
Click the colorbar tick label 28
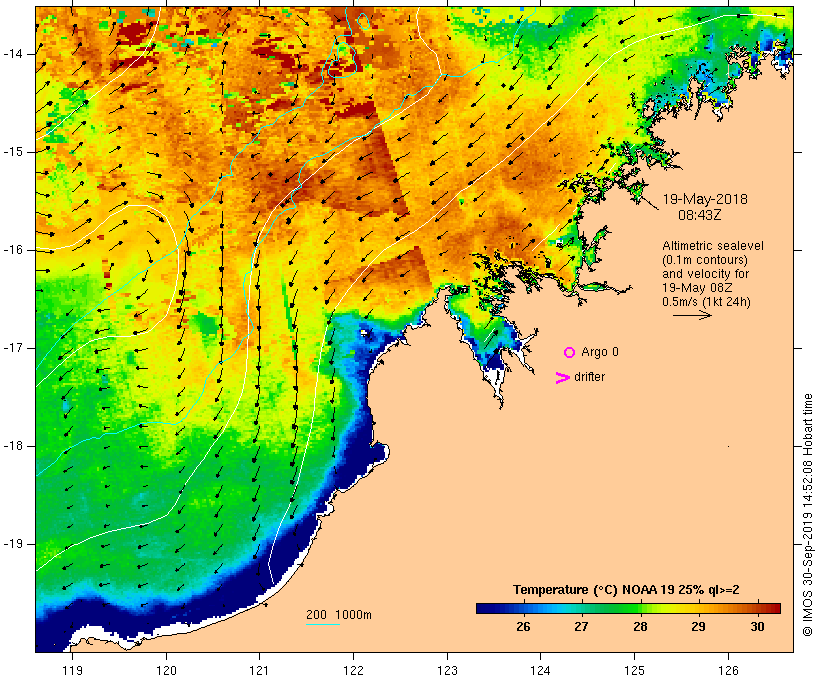coord(640,627)
